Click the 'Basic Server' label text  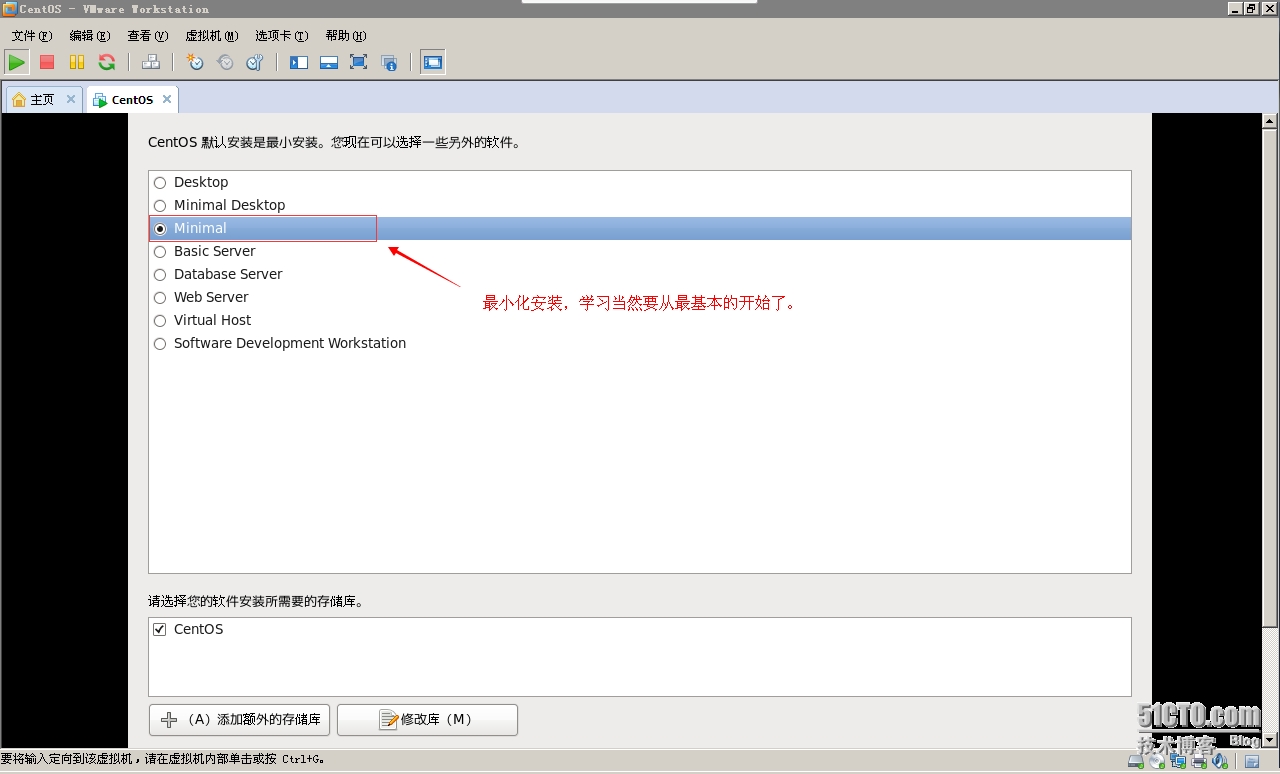214,251
